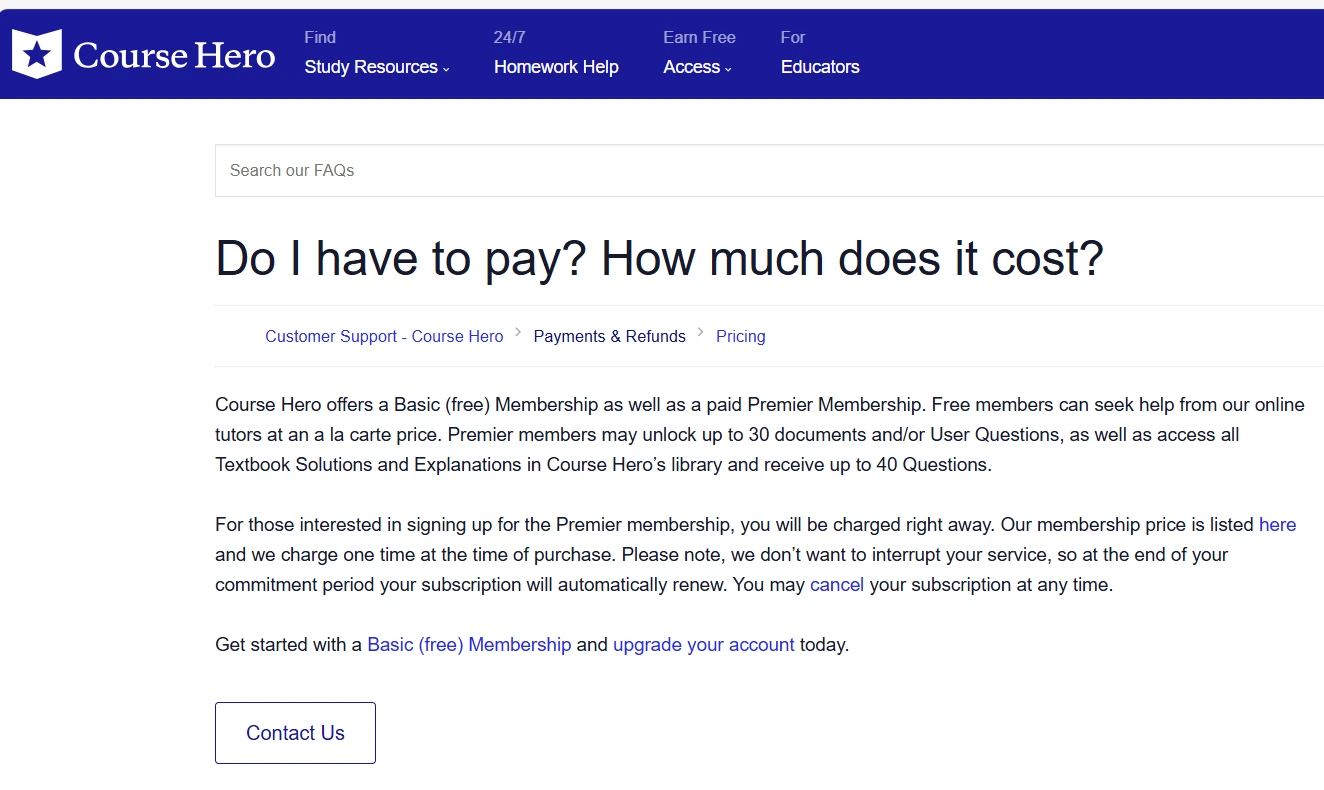
Task: Open Customer Support - Course Hero breadcrumb
Action: tap(384, 336)
